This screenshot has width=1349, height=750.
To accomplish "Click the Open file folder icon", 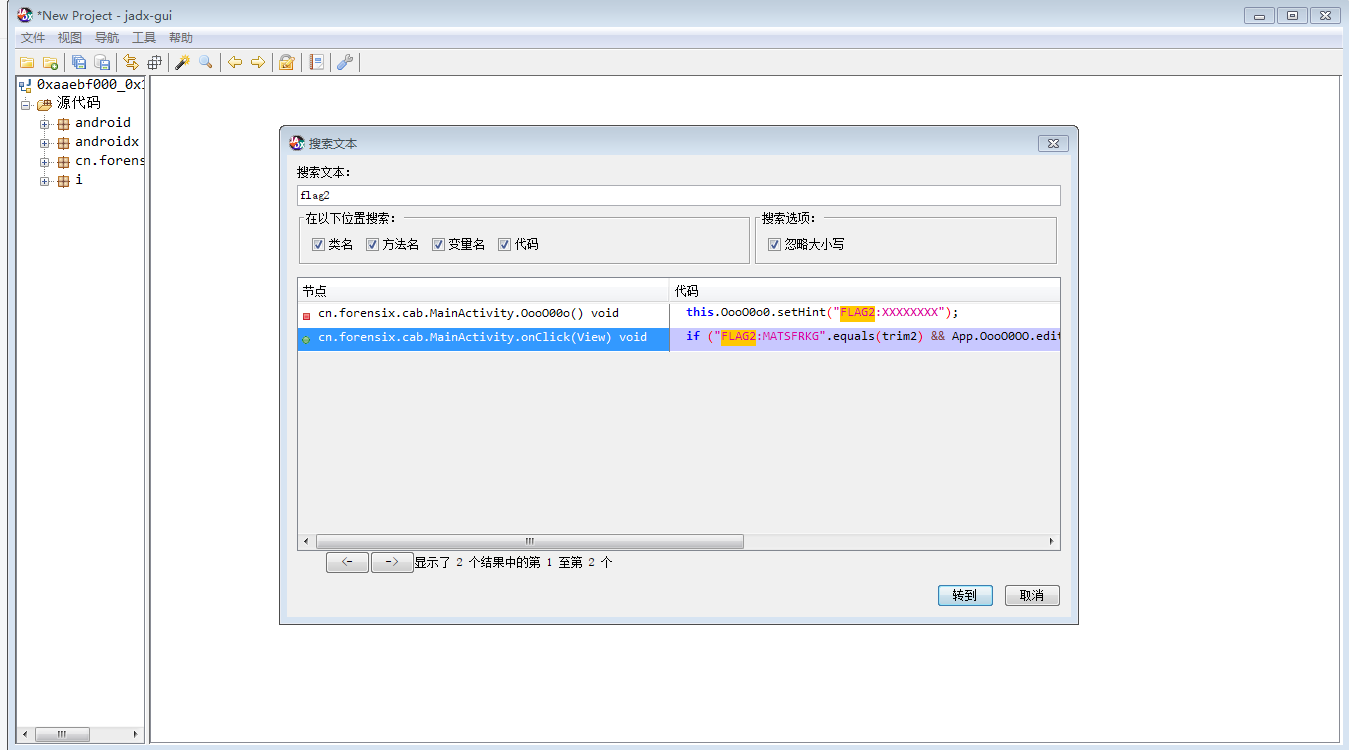I will click(27, 62).
